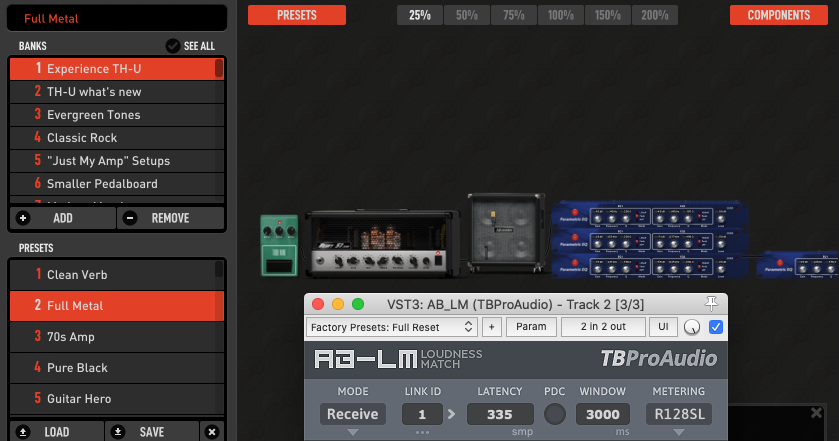Viewport: 839px width, 441px height.
Task: Pin the AB_LM plugin window
Action: 711,304
